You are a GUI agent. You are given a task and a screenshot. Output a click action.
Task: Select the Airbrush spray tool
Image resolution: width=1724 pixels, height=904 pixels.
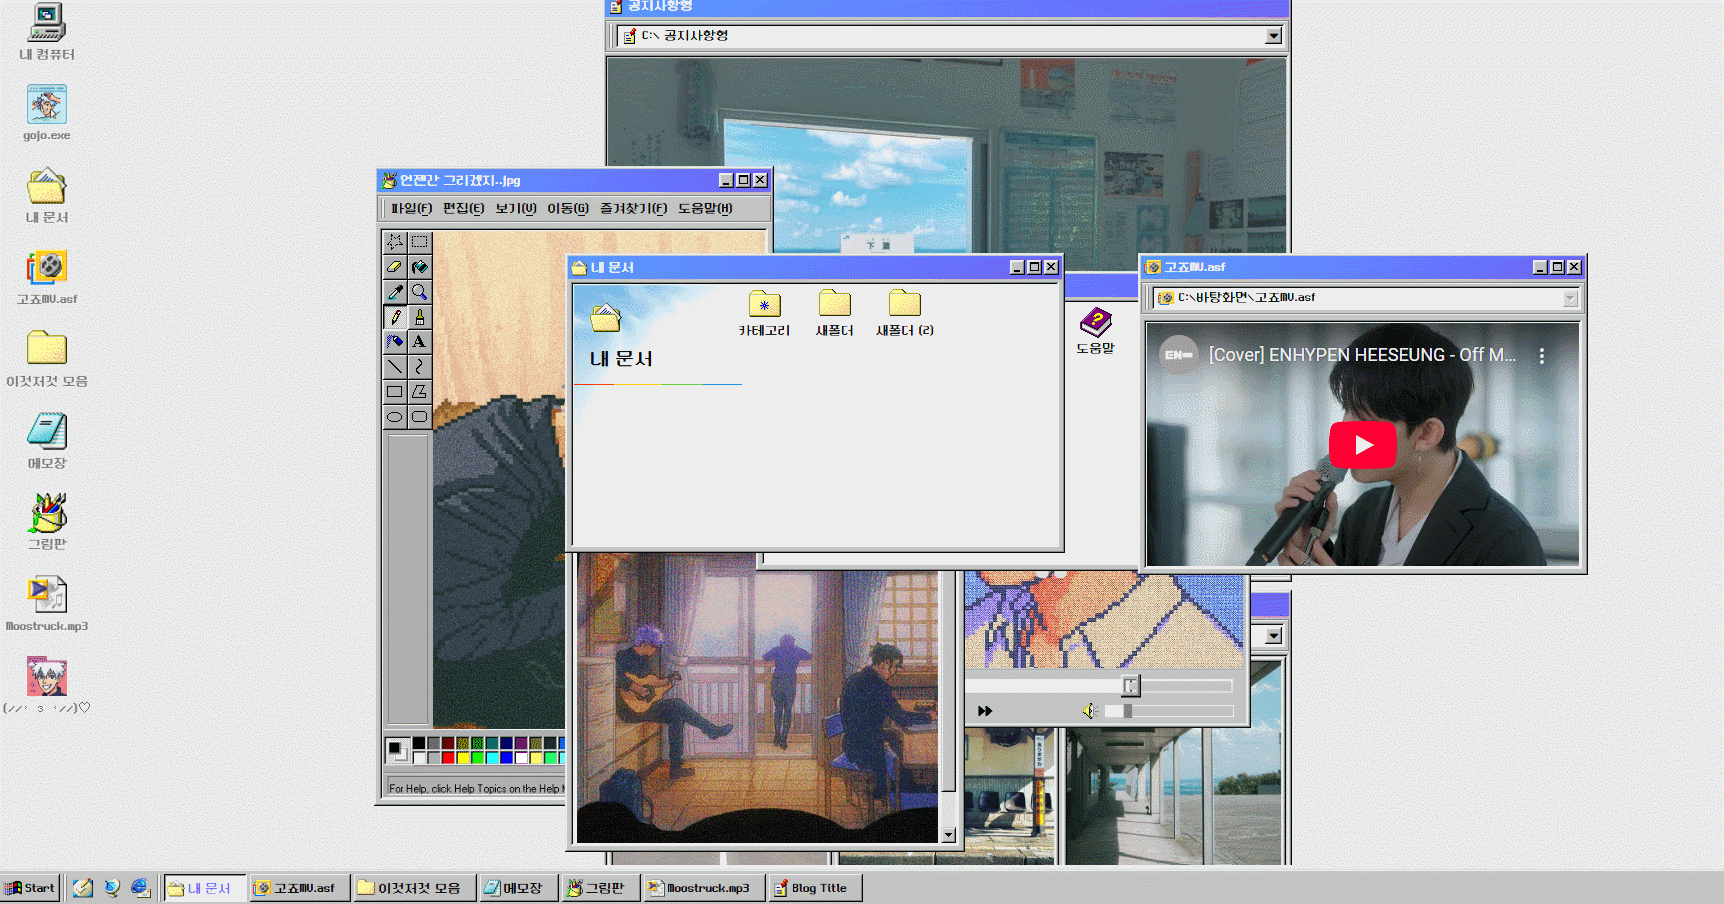pos(395,342)
